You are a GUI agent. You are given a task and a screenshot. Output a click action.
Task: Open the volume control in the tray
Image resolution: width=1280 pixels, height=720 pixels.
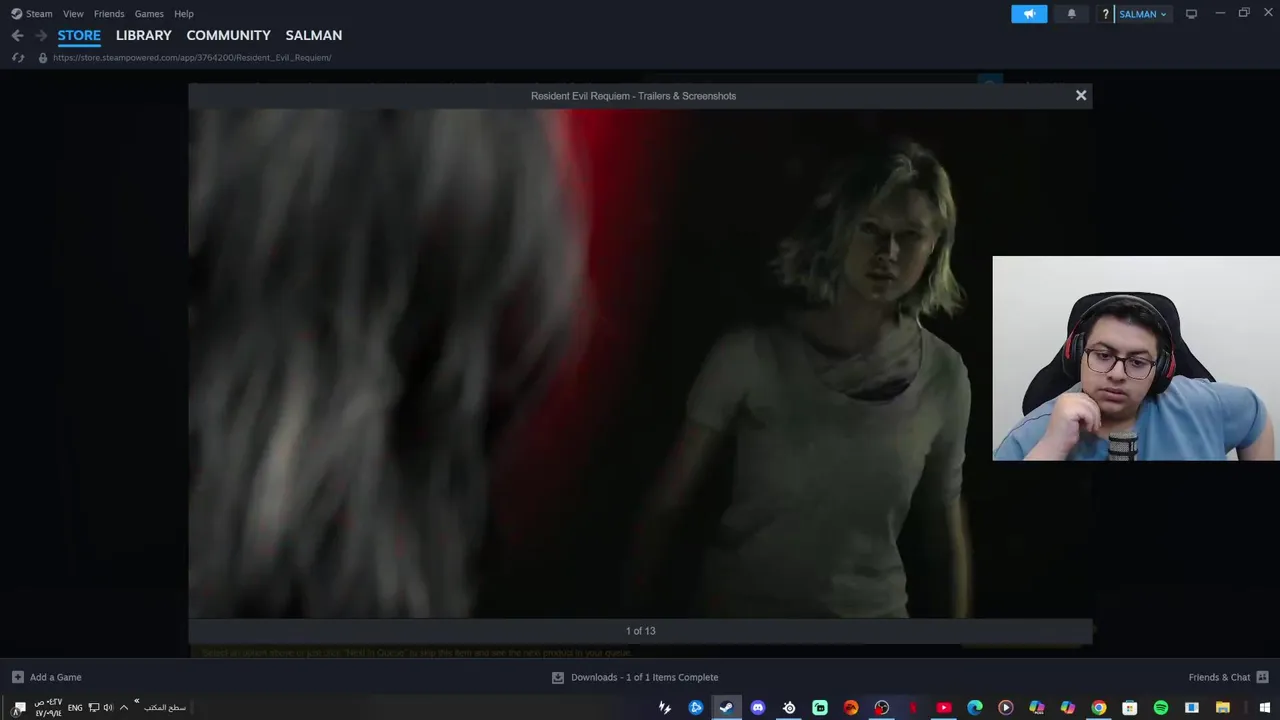(x=108, y=708)
